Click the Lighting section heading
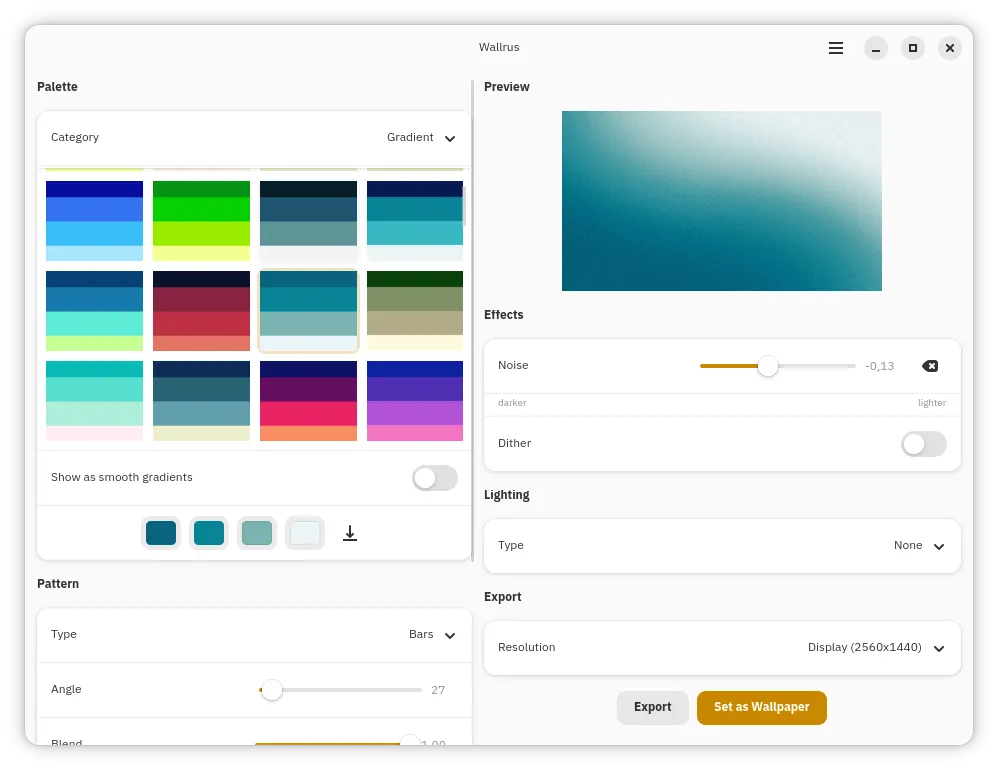Viewport: 998px width, 770px height. (x=507, y=495)
